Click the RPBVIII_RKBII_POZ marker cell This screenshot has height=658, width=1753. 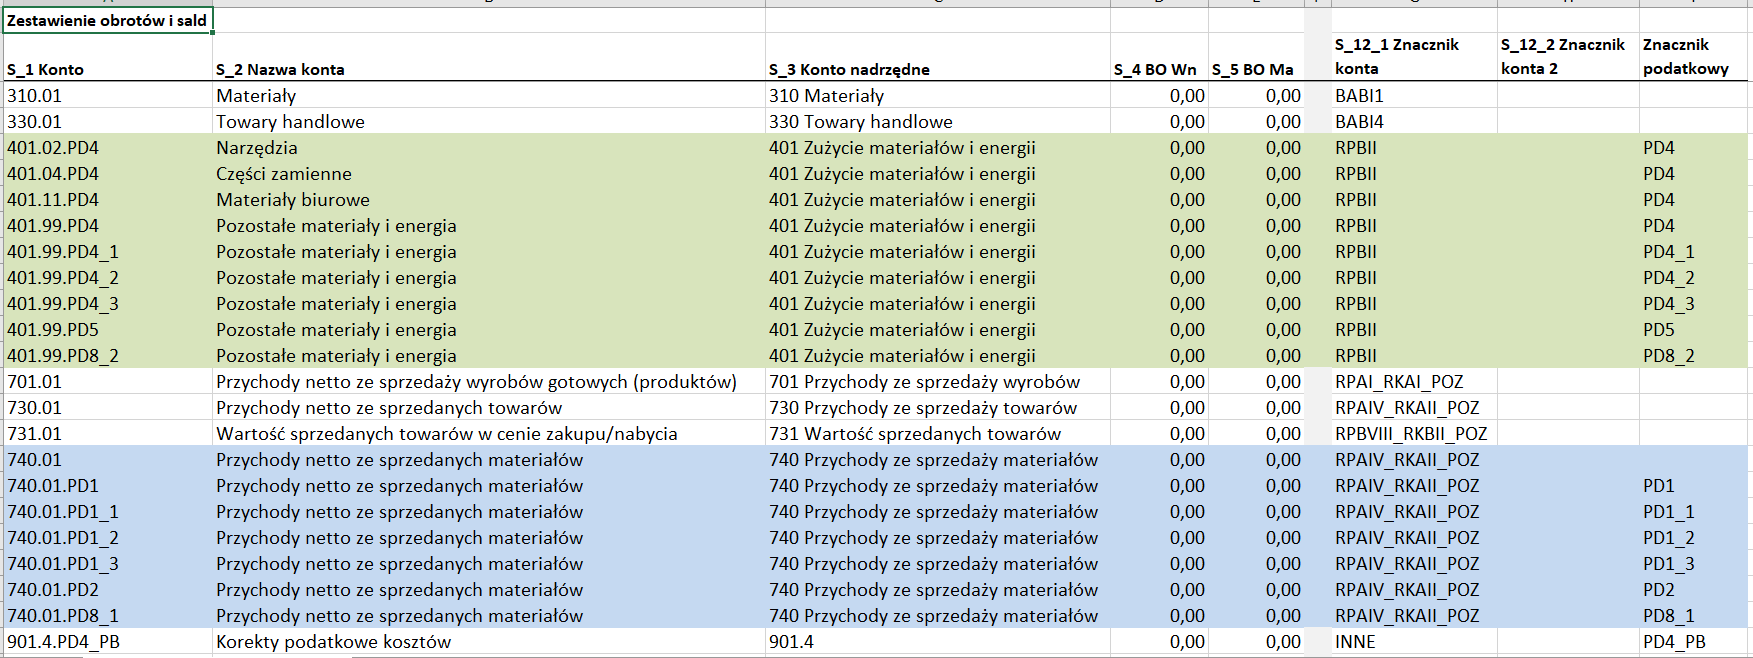(1414, 433)
